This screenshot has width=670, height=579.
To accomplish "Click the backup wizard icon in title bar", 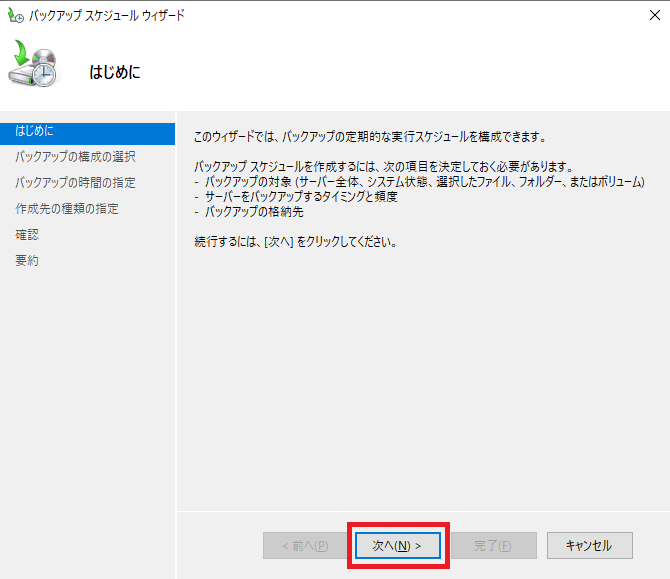I will pos(14,16).
